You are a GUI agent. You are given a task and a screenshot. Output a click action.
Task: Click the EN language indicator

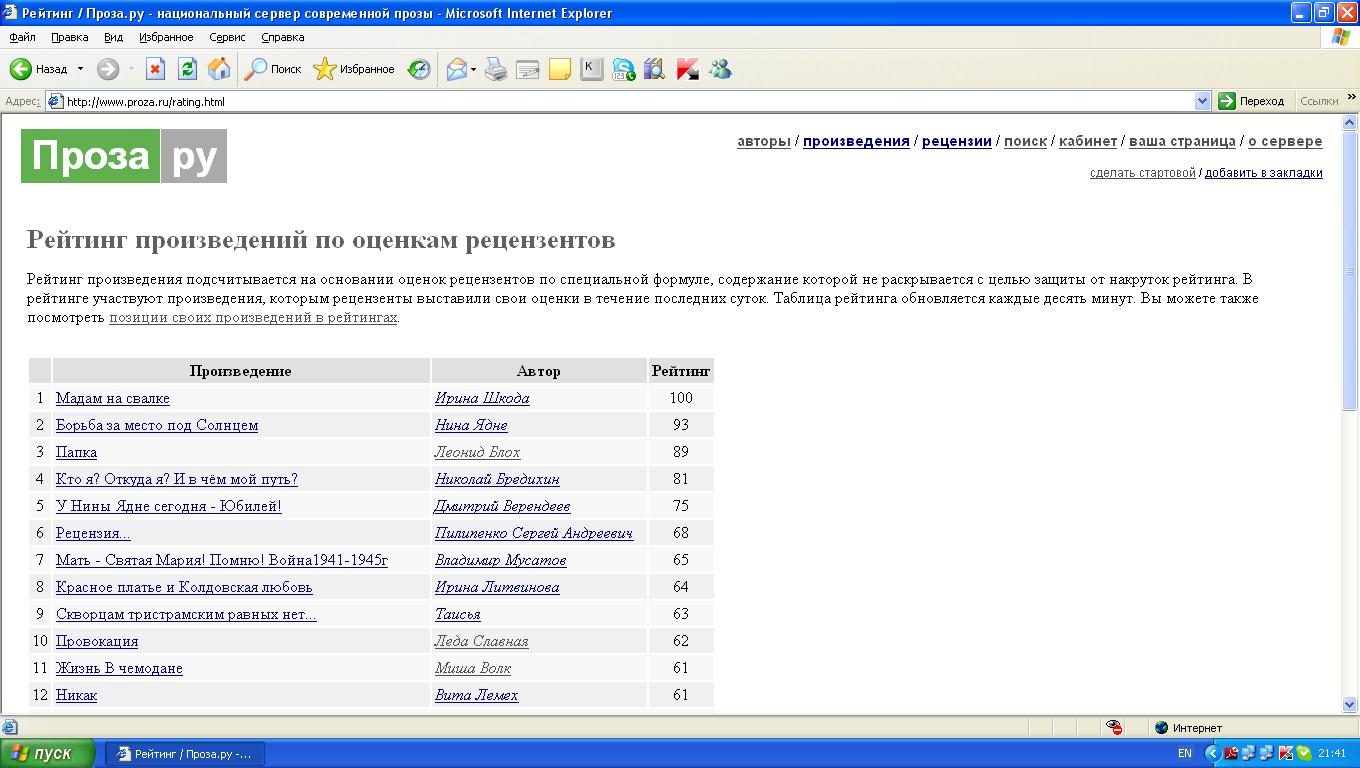click(x=1185, y=753)
